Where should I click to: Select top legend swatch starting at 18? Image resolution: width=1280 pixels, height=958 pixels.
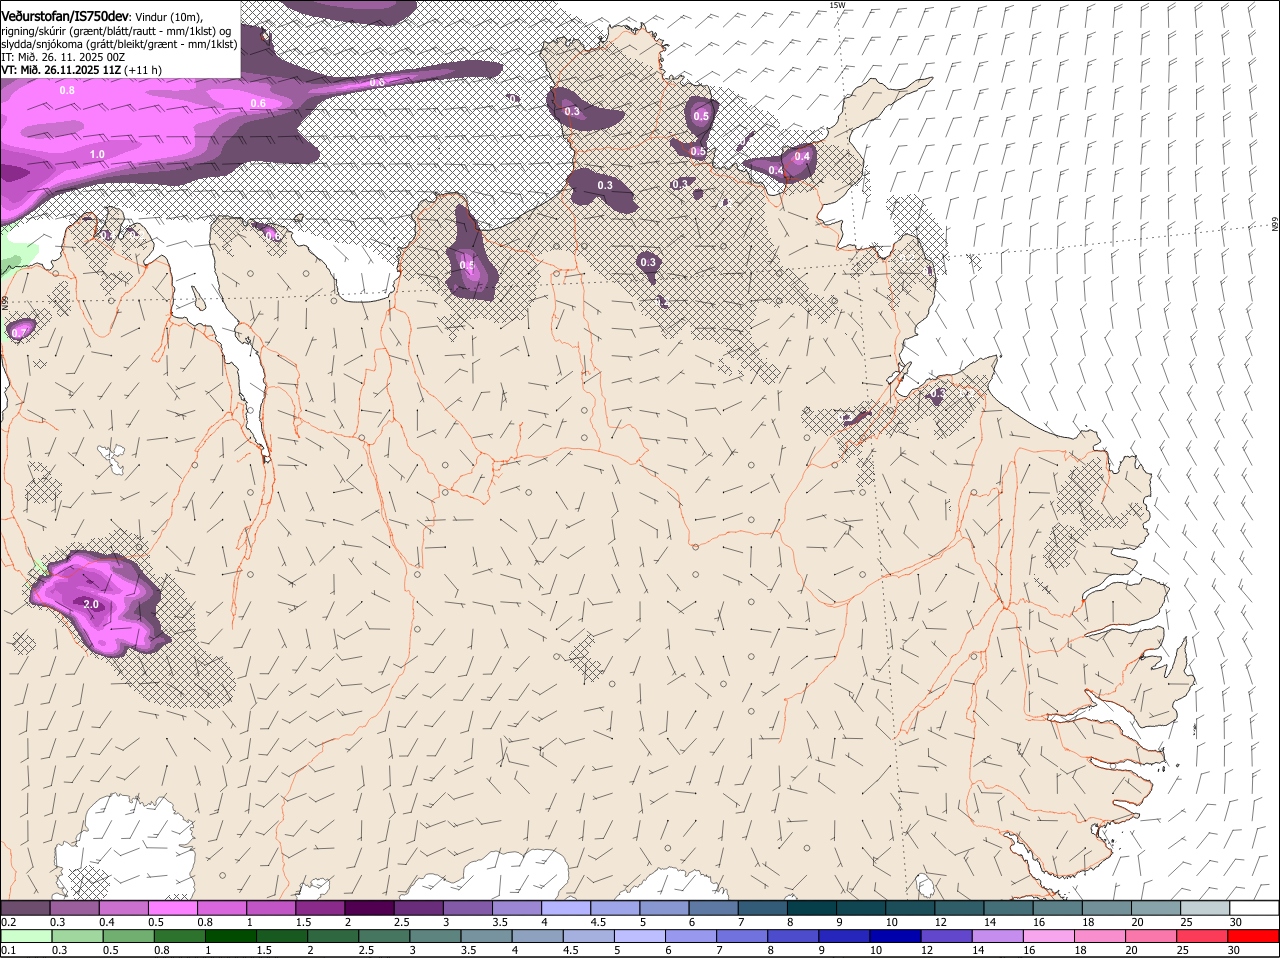point(1106,908)
